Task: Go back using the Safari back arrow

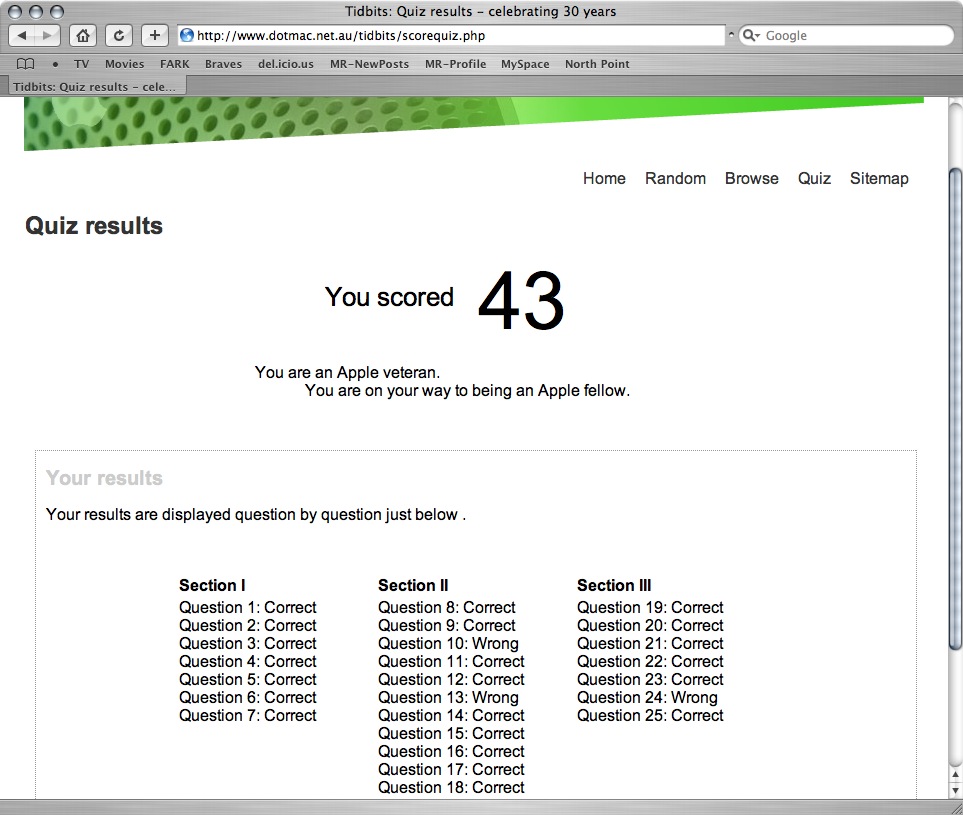Action: (22, 36)
